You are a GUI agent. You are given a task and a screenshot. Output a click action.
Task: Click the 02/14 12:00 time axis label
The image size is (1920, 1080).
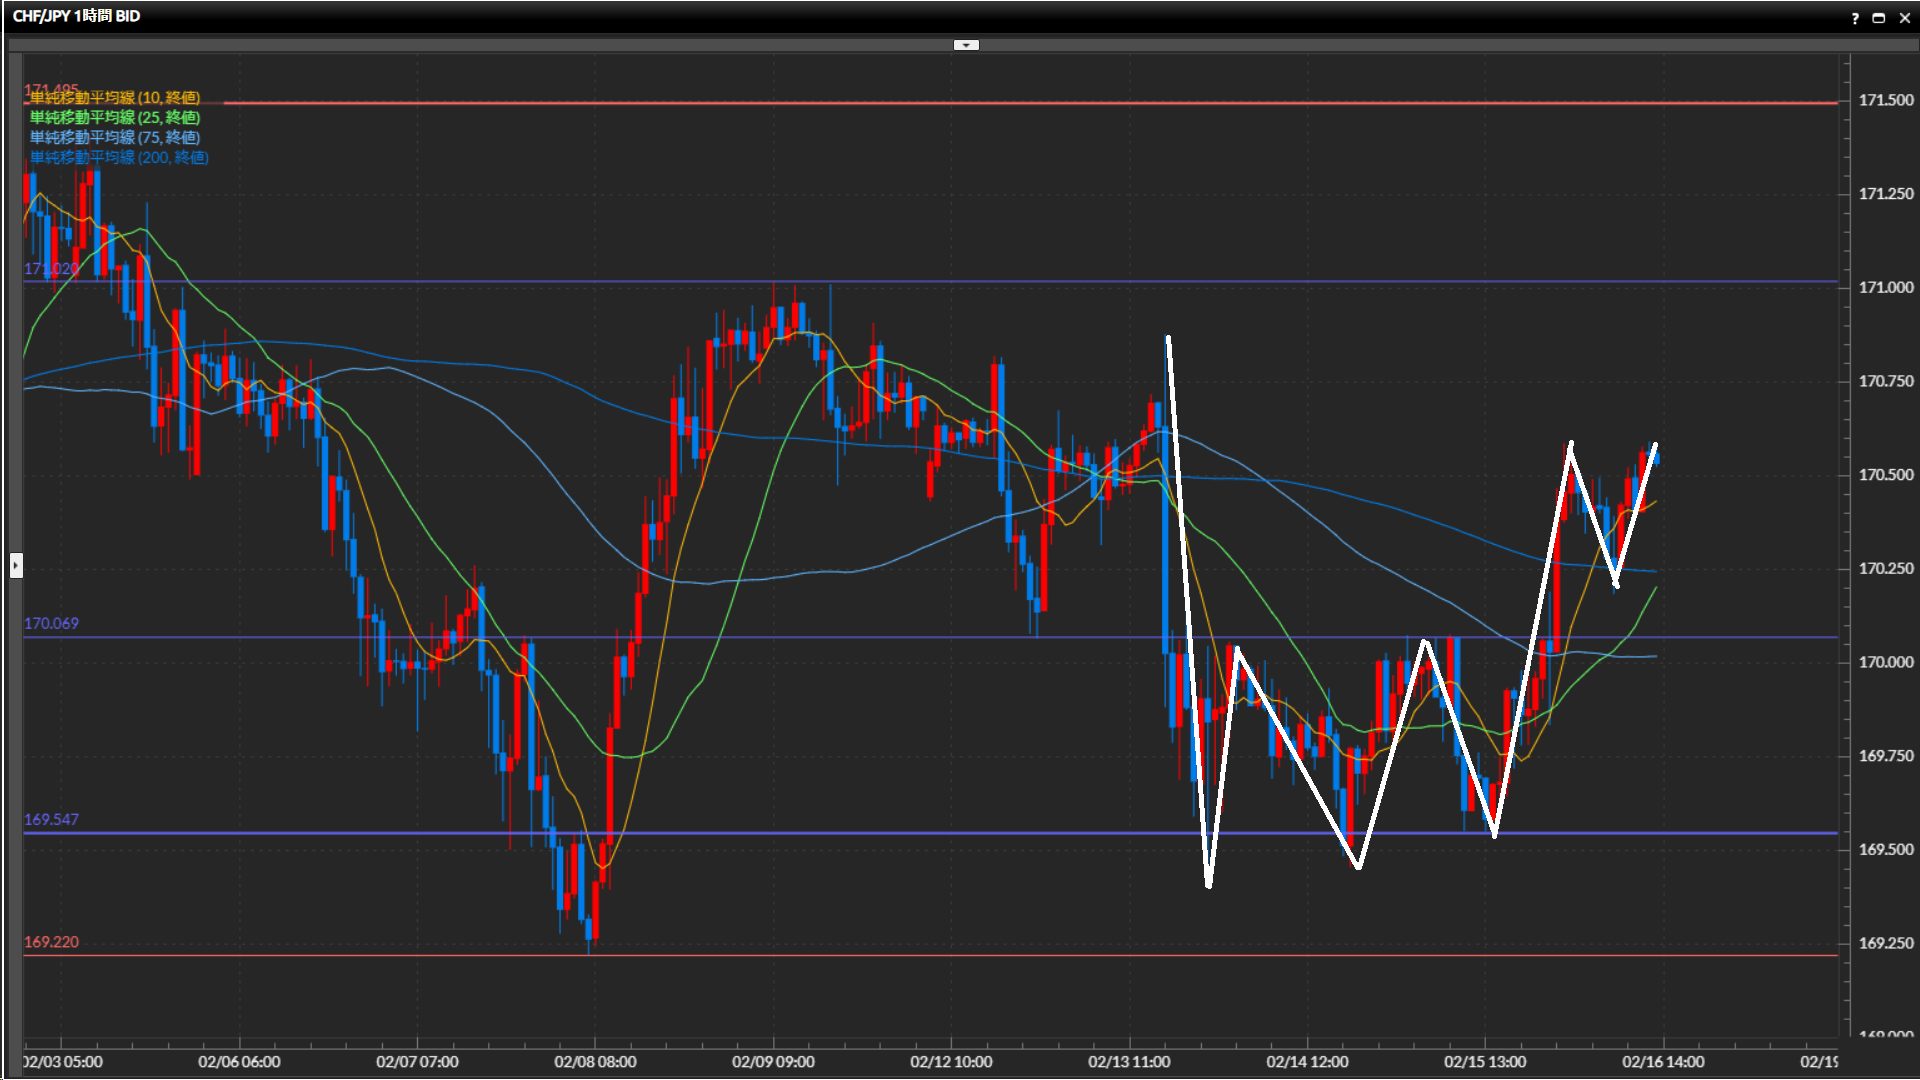click(1307, 1062)
